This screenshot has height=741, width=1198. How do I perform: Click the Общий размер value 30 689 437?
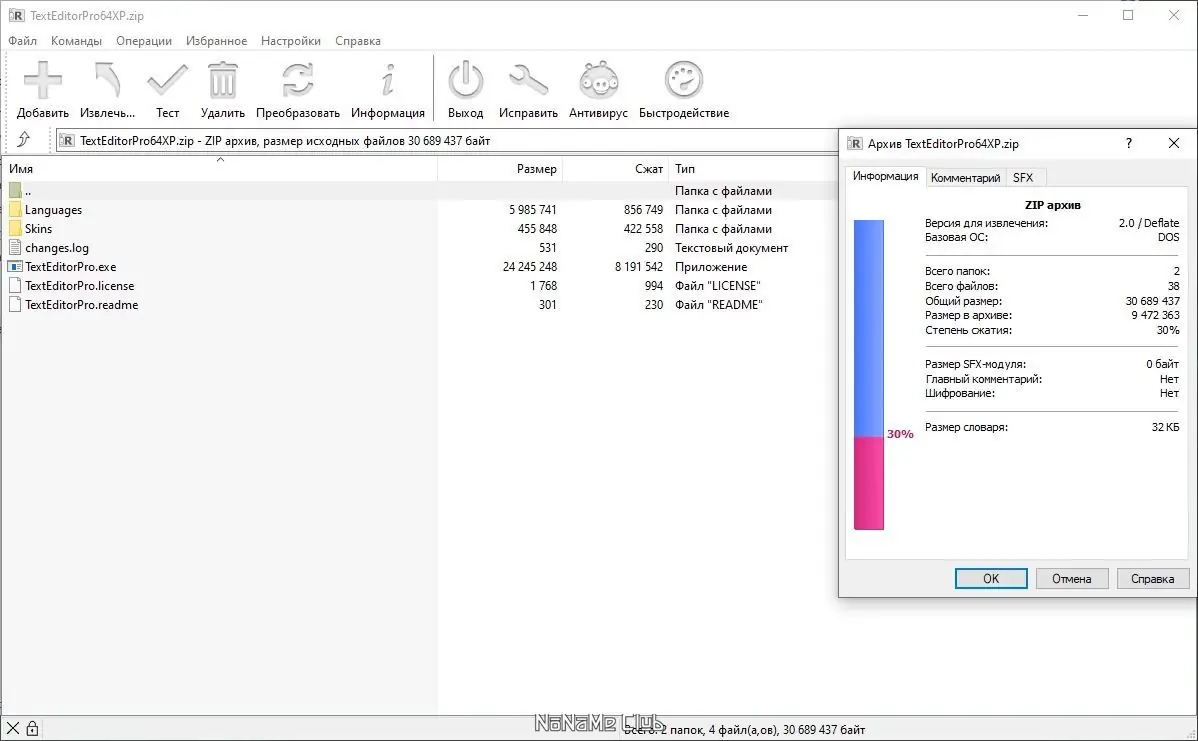coord(1152,301)
